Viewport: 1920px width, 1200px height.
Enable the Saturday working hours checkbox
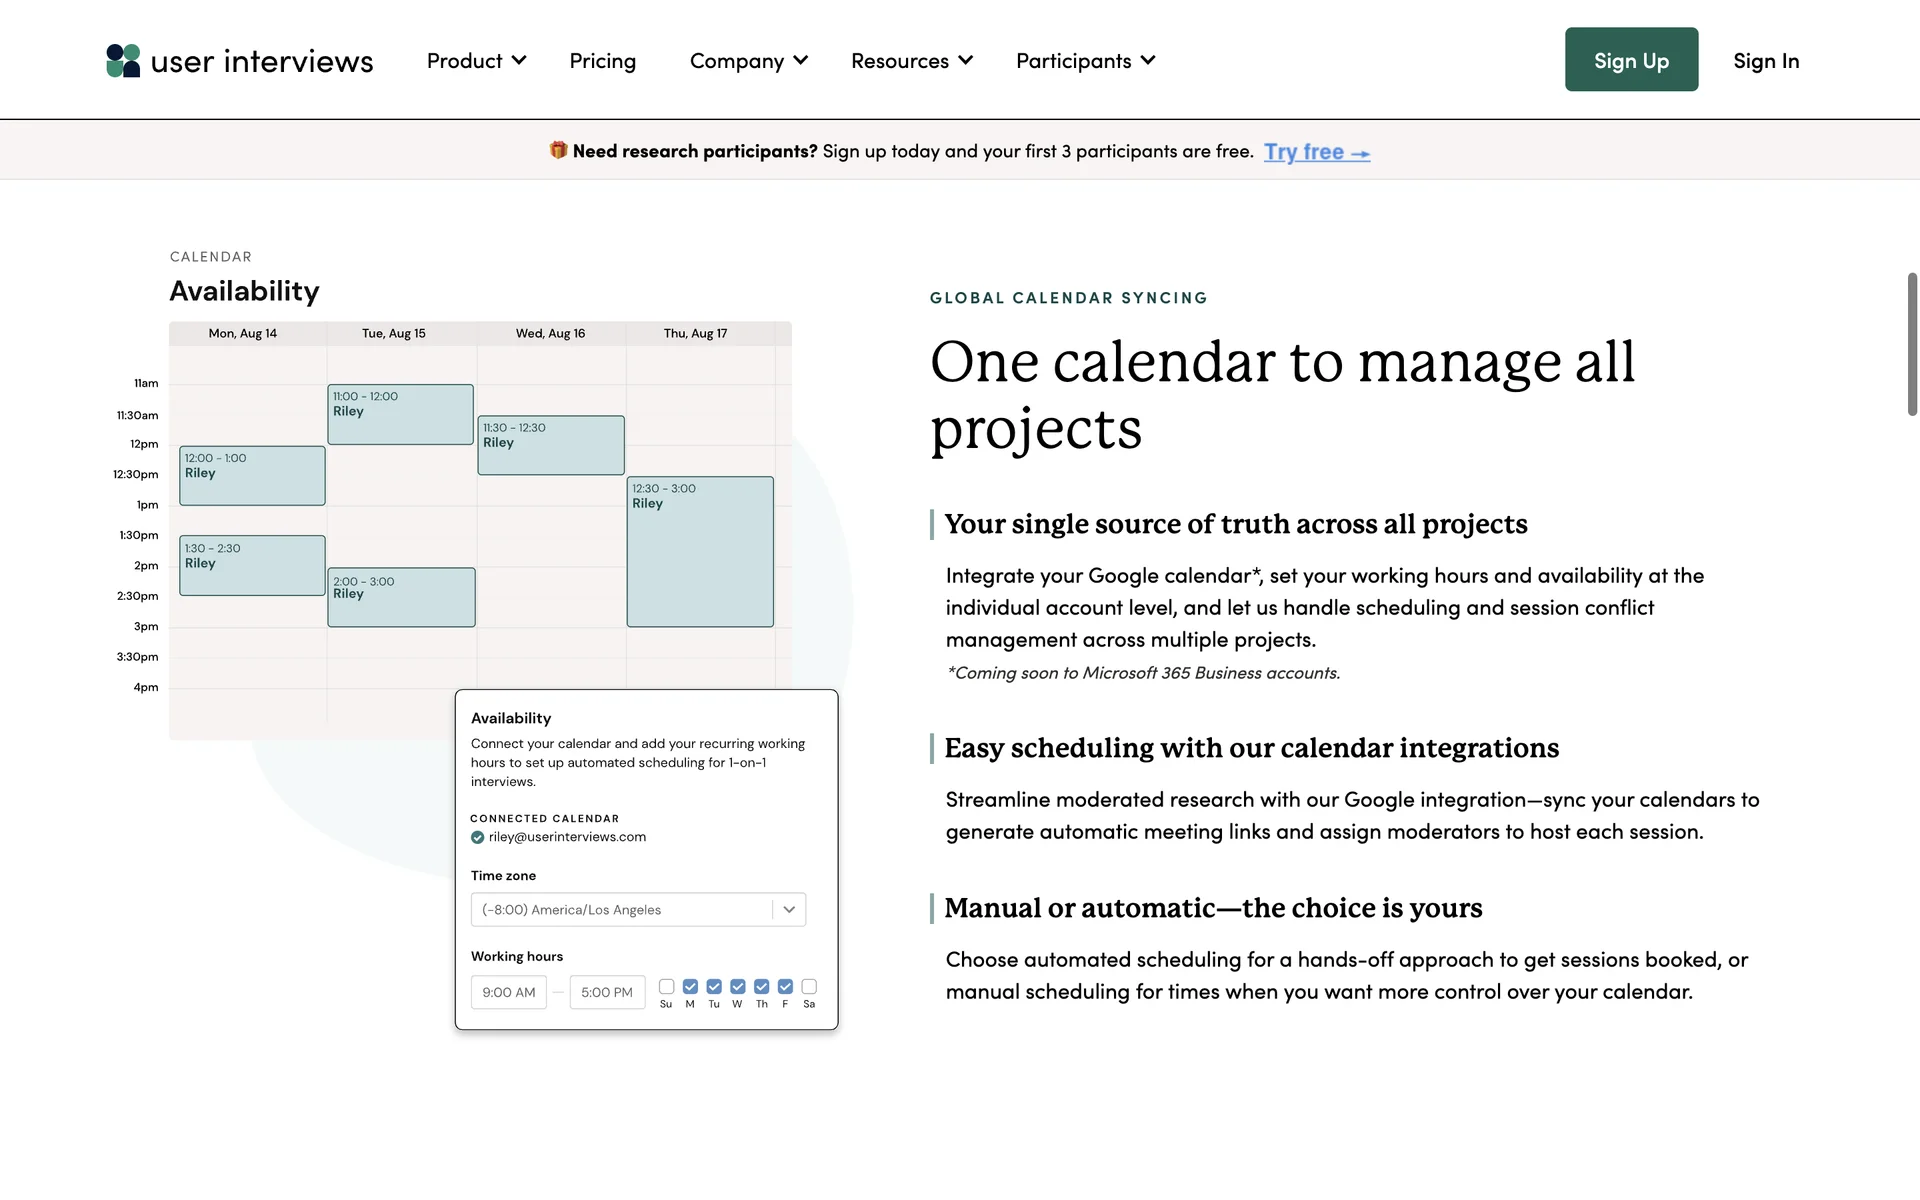tap(809, 987)
